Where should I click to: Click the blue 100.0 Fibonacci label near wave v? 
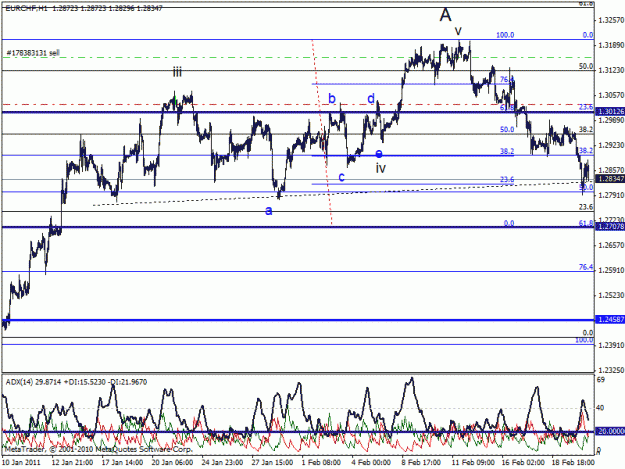(505, 35)
